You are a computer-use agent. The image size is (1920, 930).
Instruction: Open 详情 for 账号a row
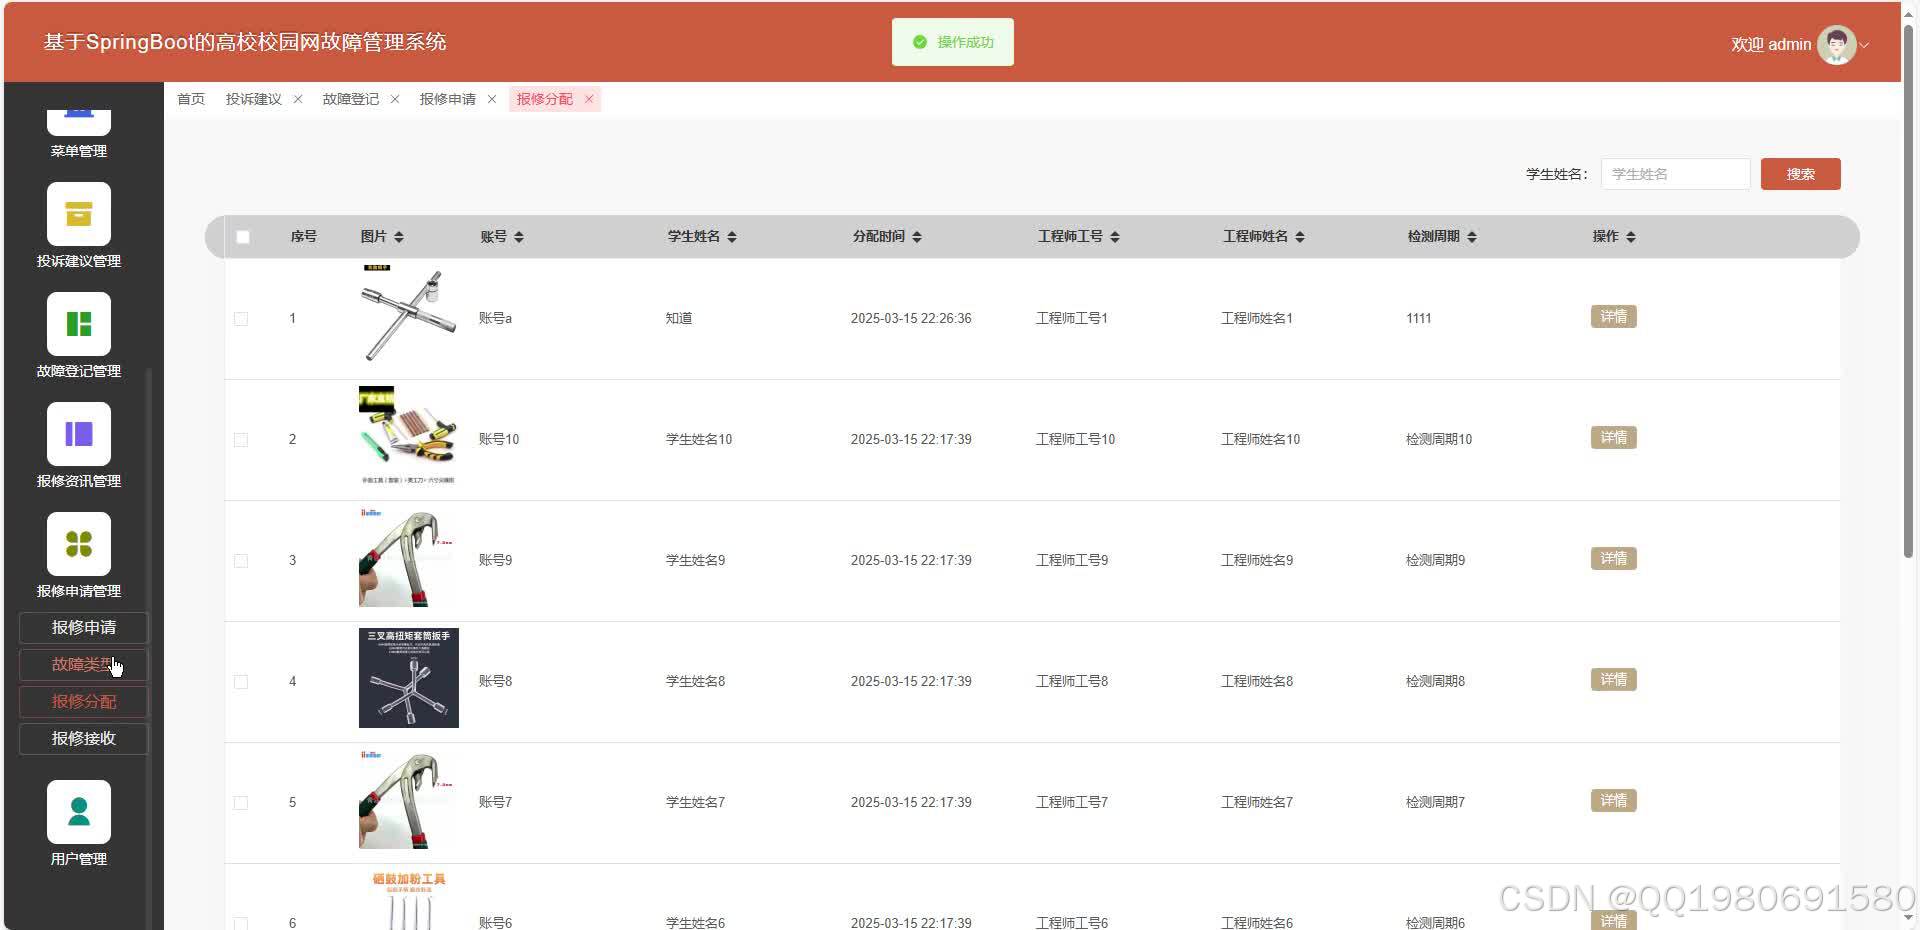[x=1613, y=317]
